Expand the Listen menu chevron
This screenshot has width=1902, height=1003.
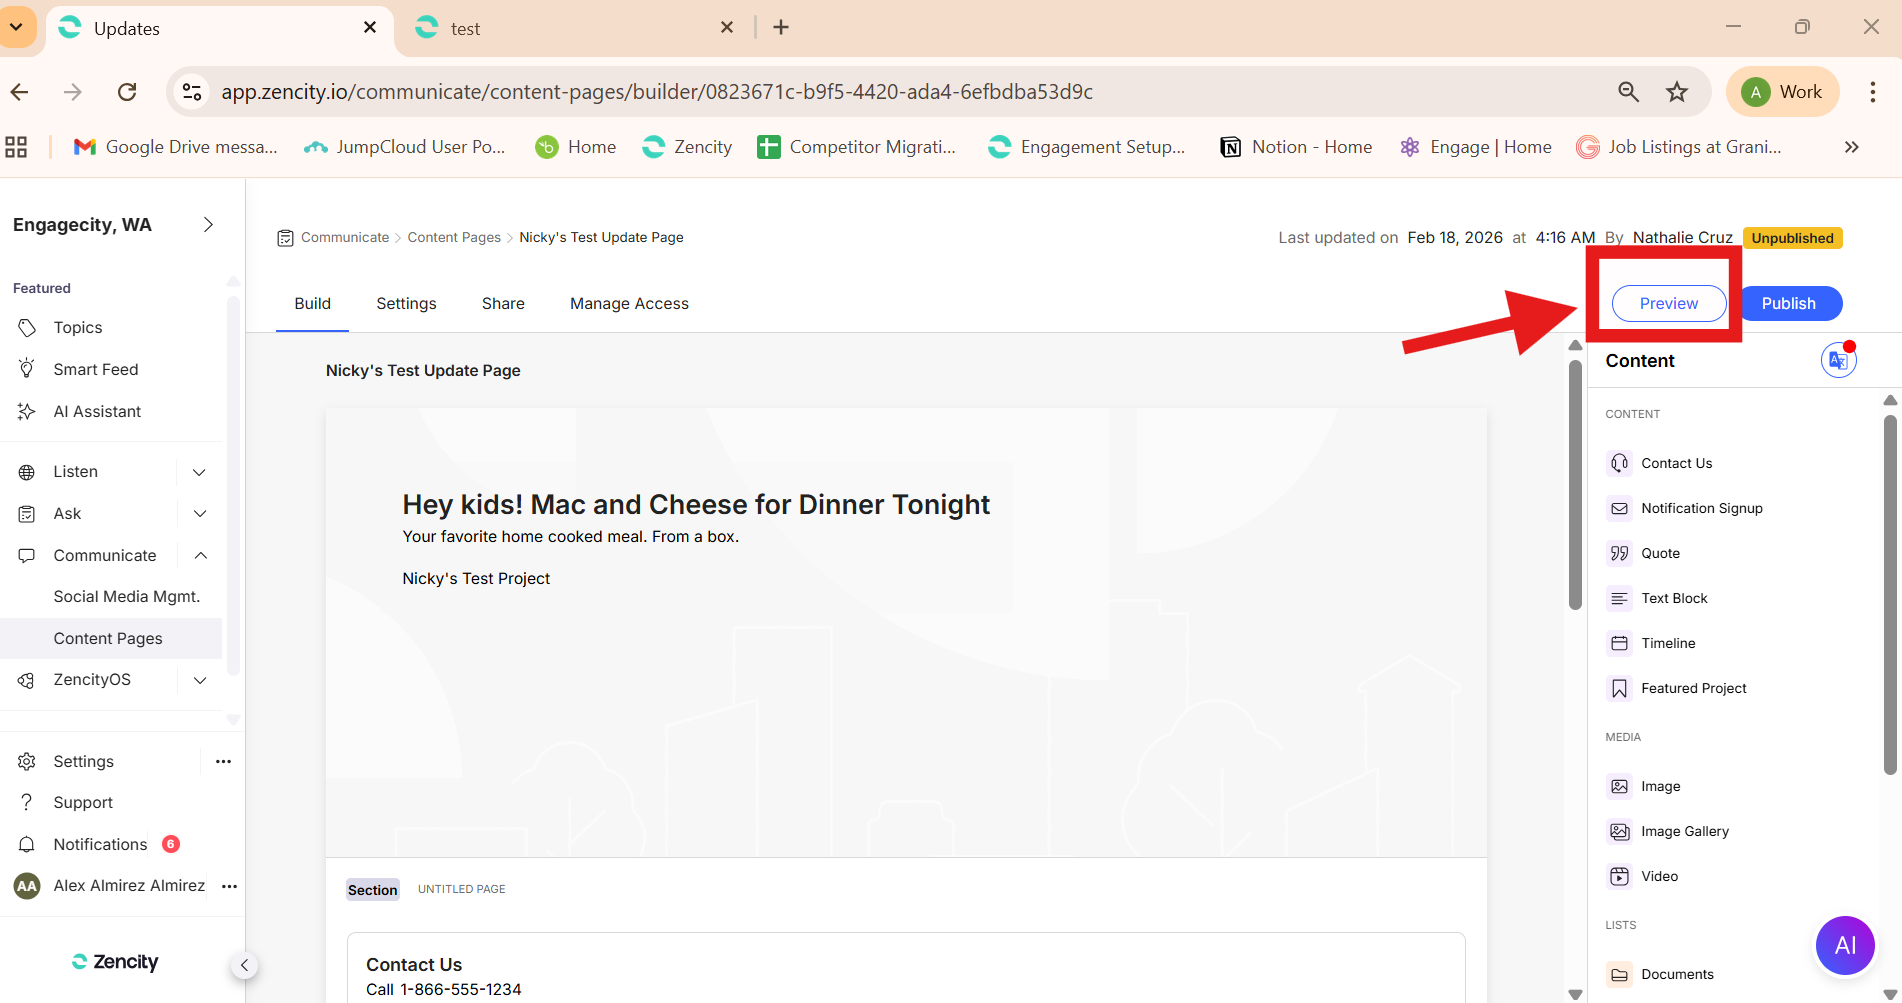199,472
